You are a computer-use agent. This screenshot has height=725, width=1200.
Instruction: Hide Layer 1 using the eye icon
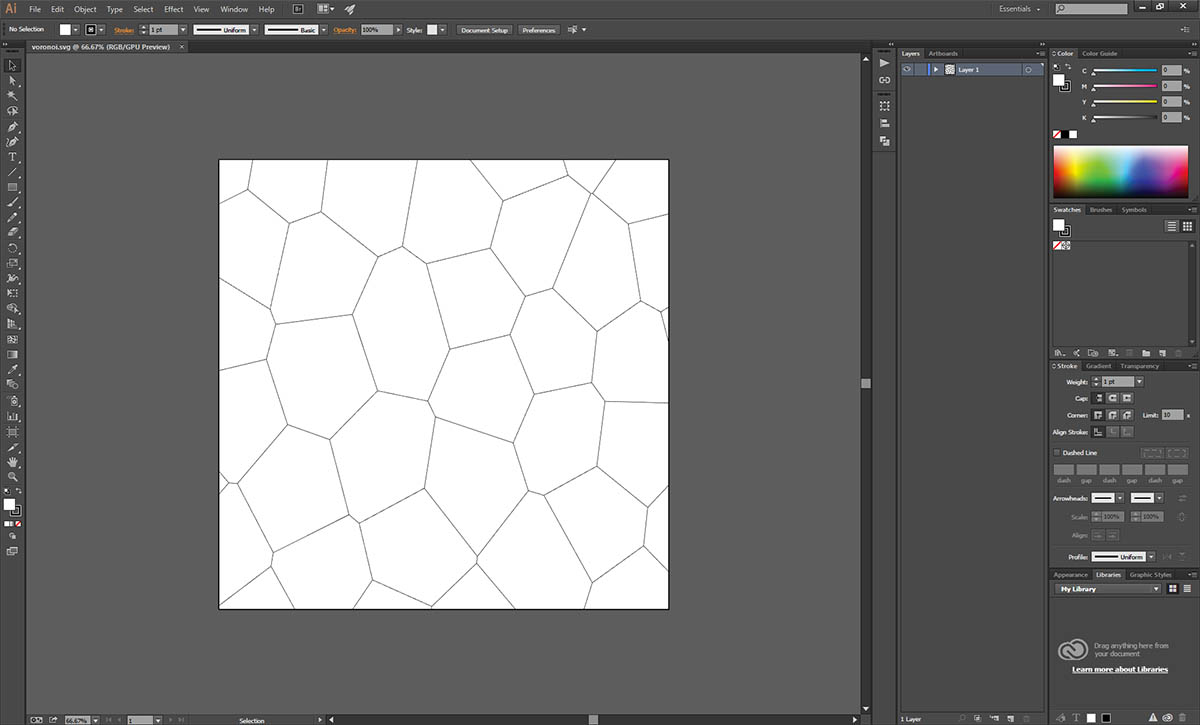[x=907, y=70]
